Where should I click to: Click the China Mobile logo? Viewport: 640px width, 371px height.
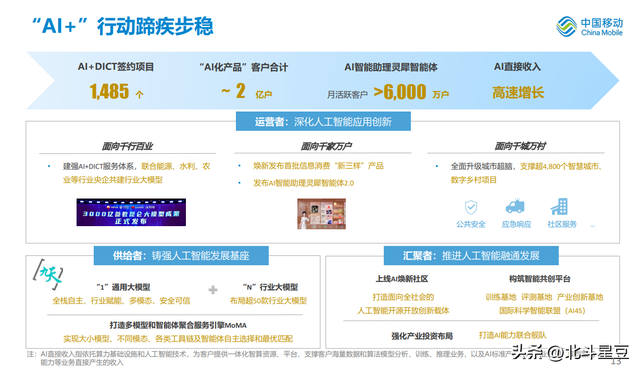click(x=589, y=27)
